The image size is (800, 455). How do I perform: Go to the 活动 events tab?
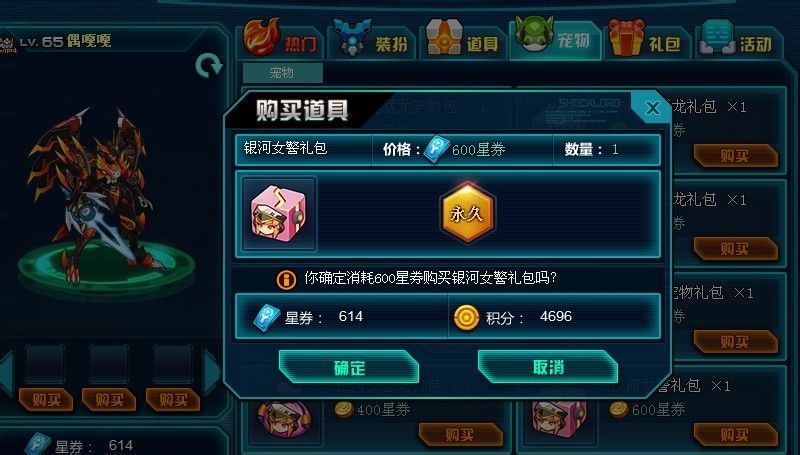pyautogui.click(x=737, y=39)
